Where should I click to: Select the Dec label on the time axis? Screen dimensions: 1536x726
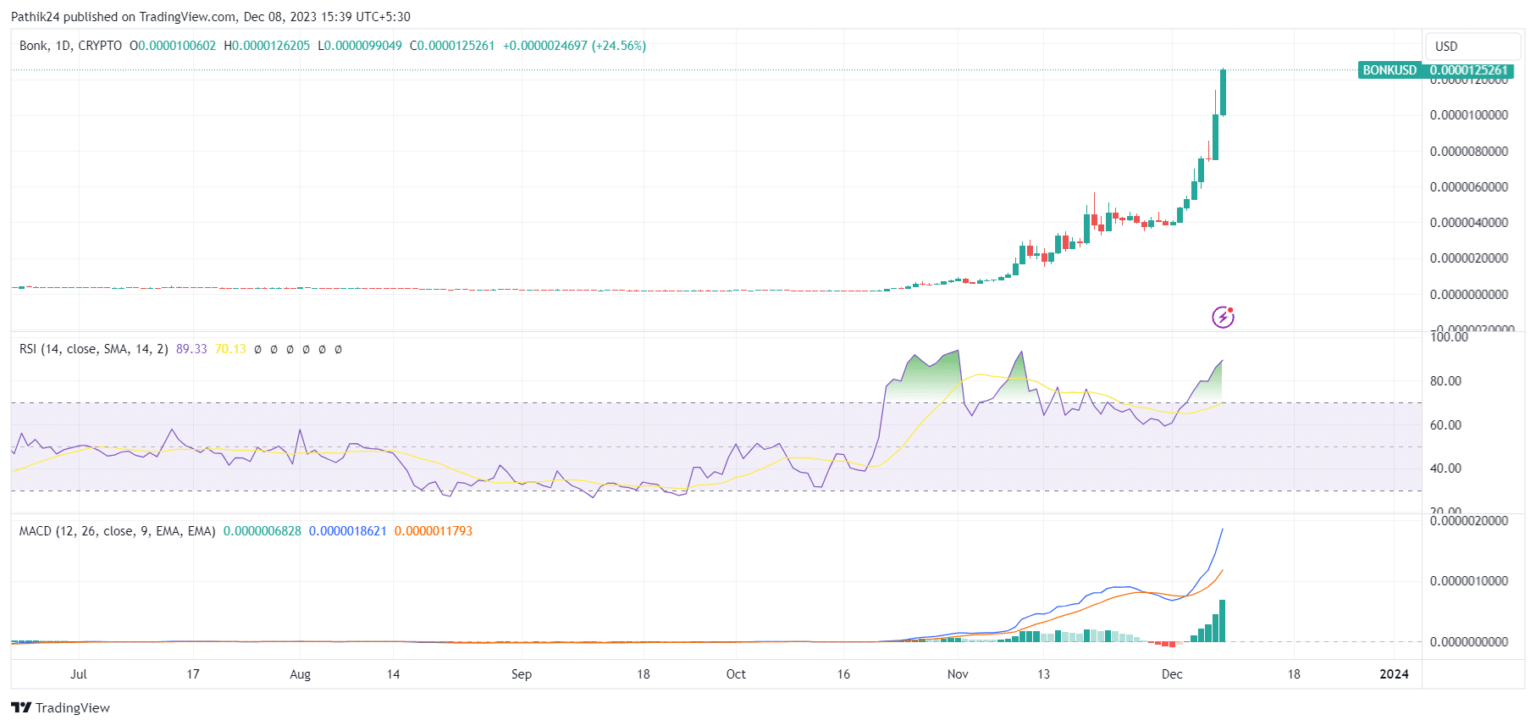(x=1171, y=674)
